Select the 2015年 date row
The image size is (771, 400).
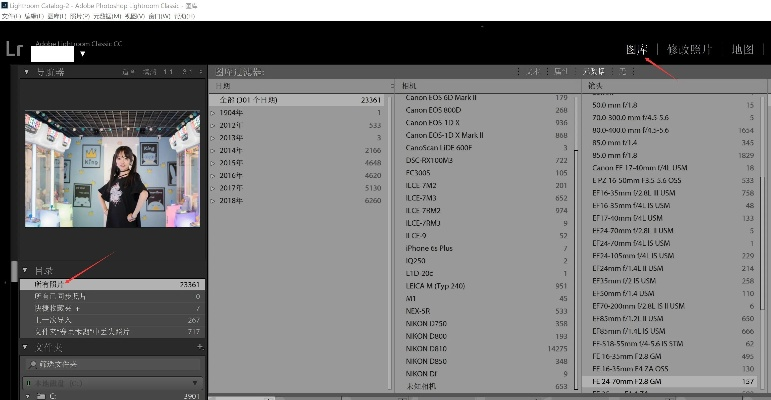coord(297,163)
